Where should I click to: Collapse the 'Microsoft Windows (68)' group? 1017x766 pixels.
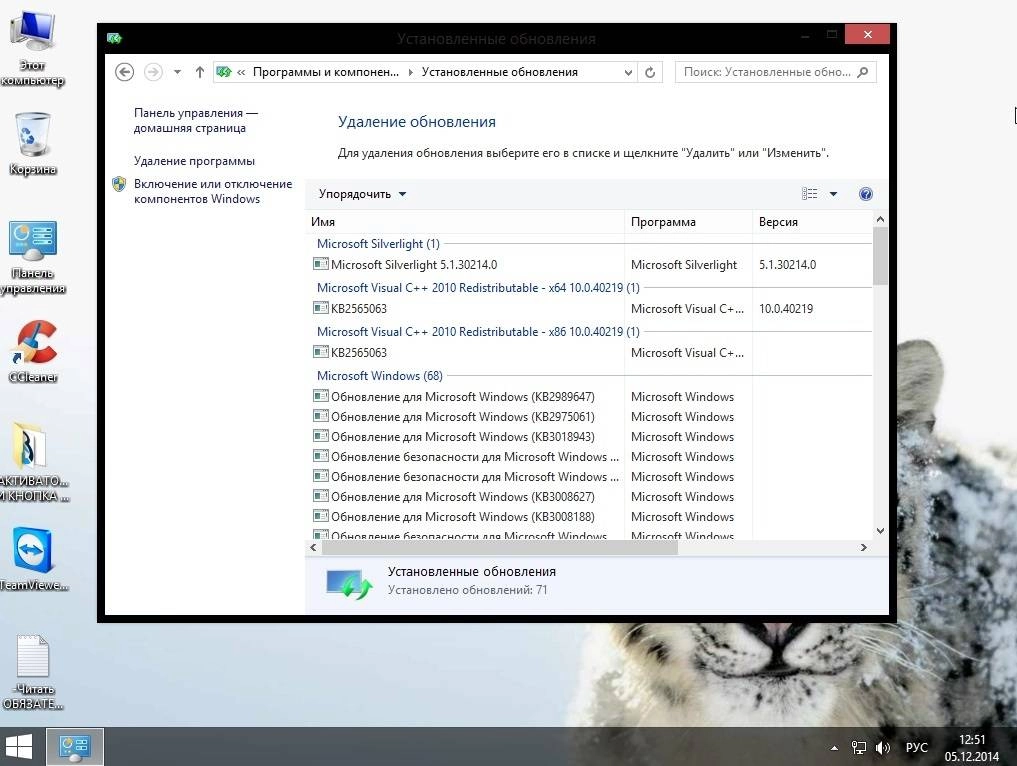tap(379, 376)
